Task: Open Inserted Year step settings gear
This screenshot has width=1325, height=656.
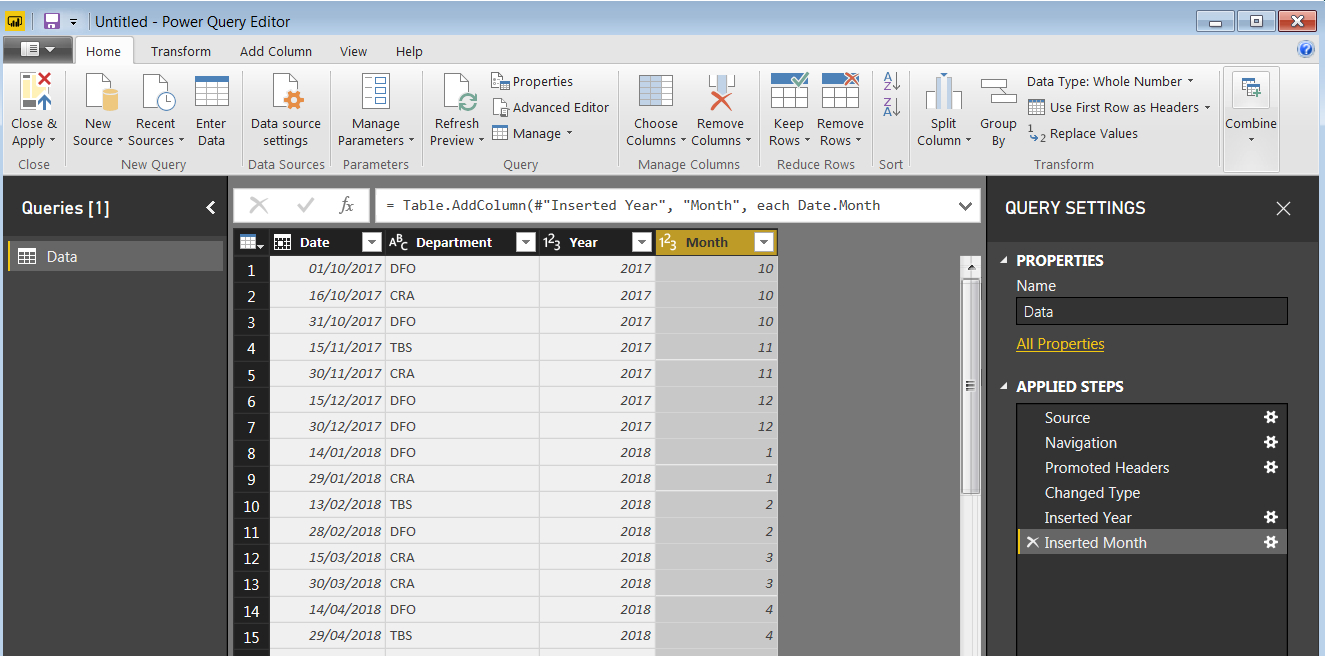Action: 1271,517
